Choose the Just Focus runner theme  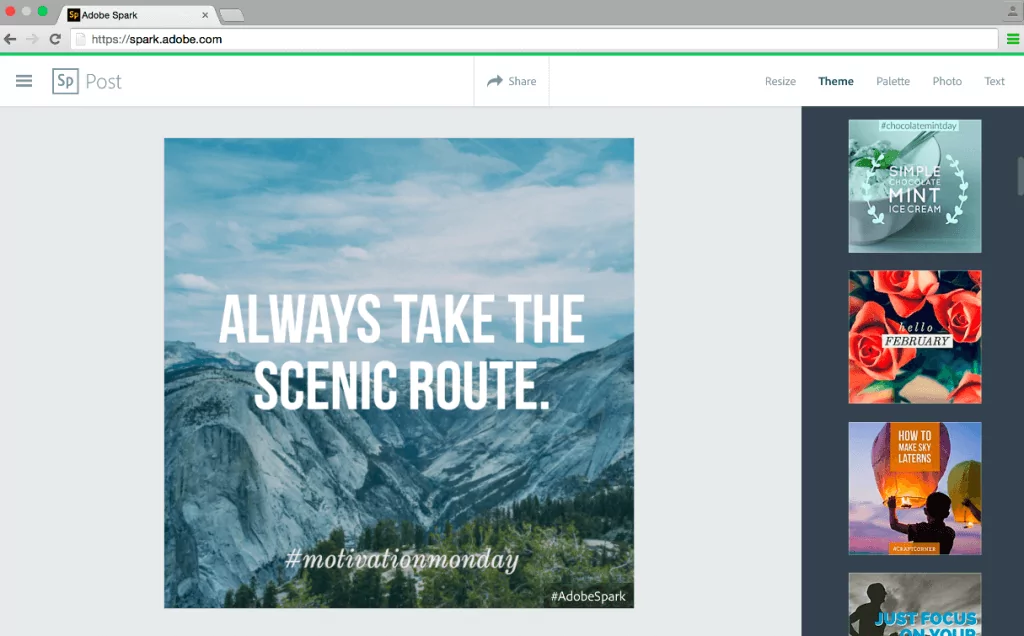coord(914,605)
